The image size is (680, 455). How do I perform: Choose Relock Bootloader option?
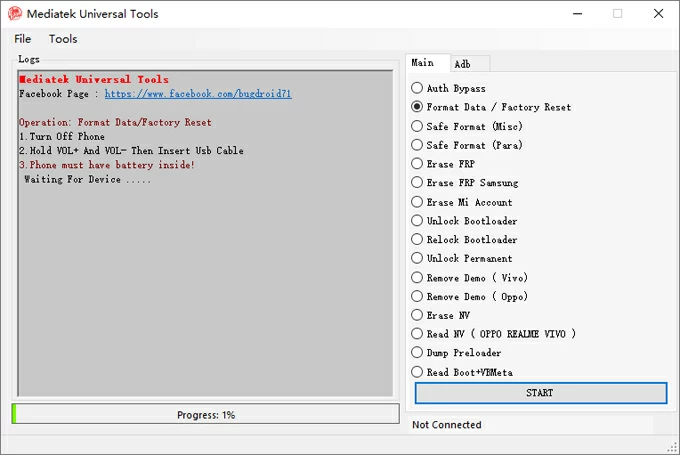[x=418, y=240]
